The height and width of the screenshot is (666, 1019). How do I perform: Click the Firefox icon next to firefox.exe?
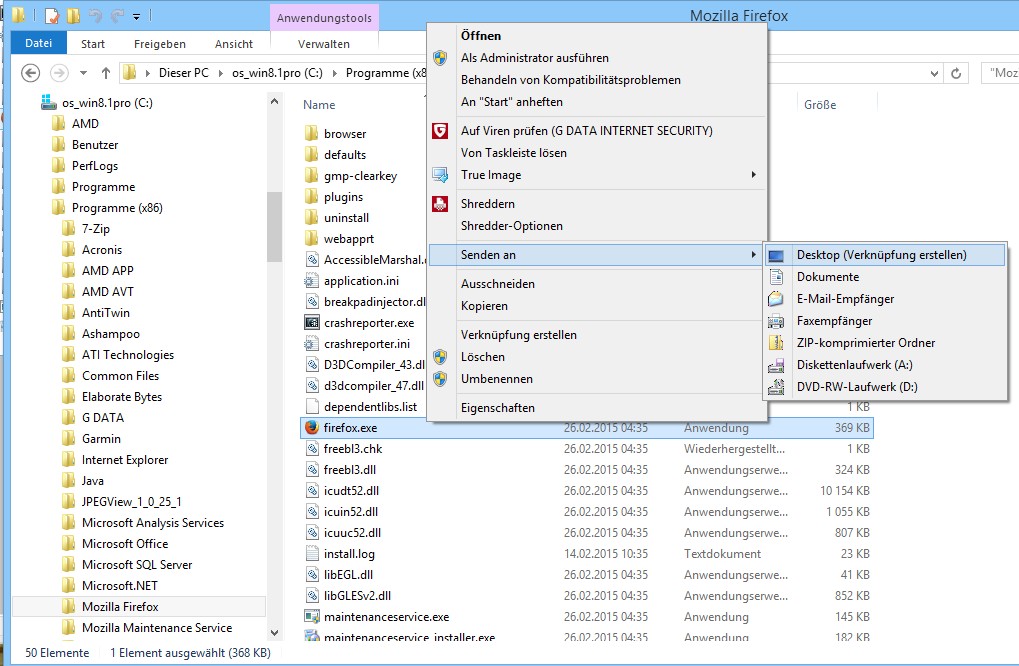[312, 428]
